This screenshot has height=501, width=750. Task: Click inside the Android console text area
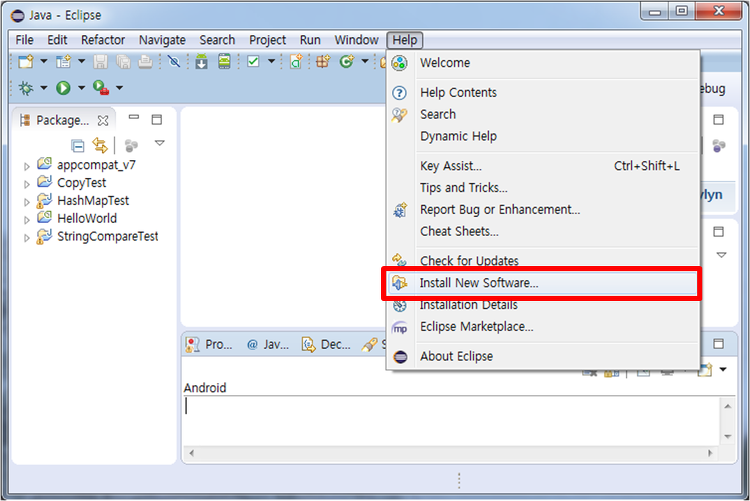pos(451,421)
